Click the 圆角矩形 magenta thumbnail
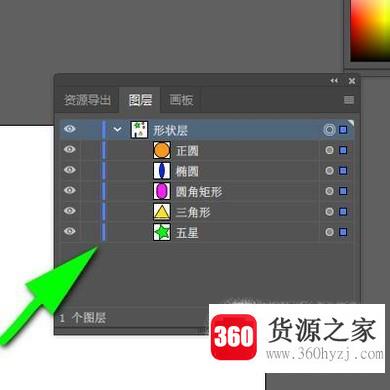Viewport: 390px width, 390px height. (162, 191)
